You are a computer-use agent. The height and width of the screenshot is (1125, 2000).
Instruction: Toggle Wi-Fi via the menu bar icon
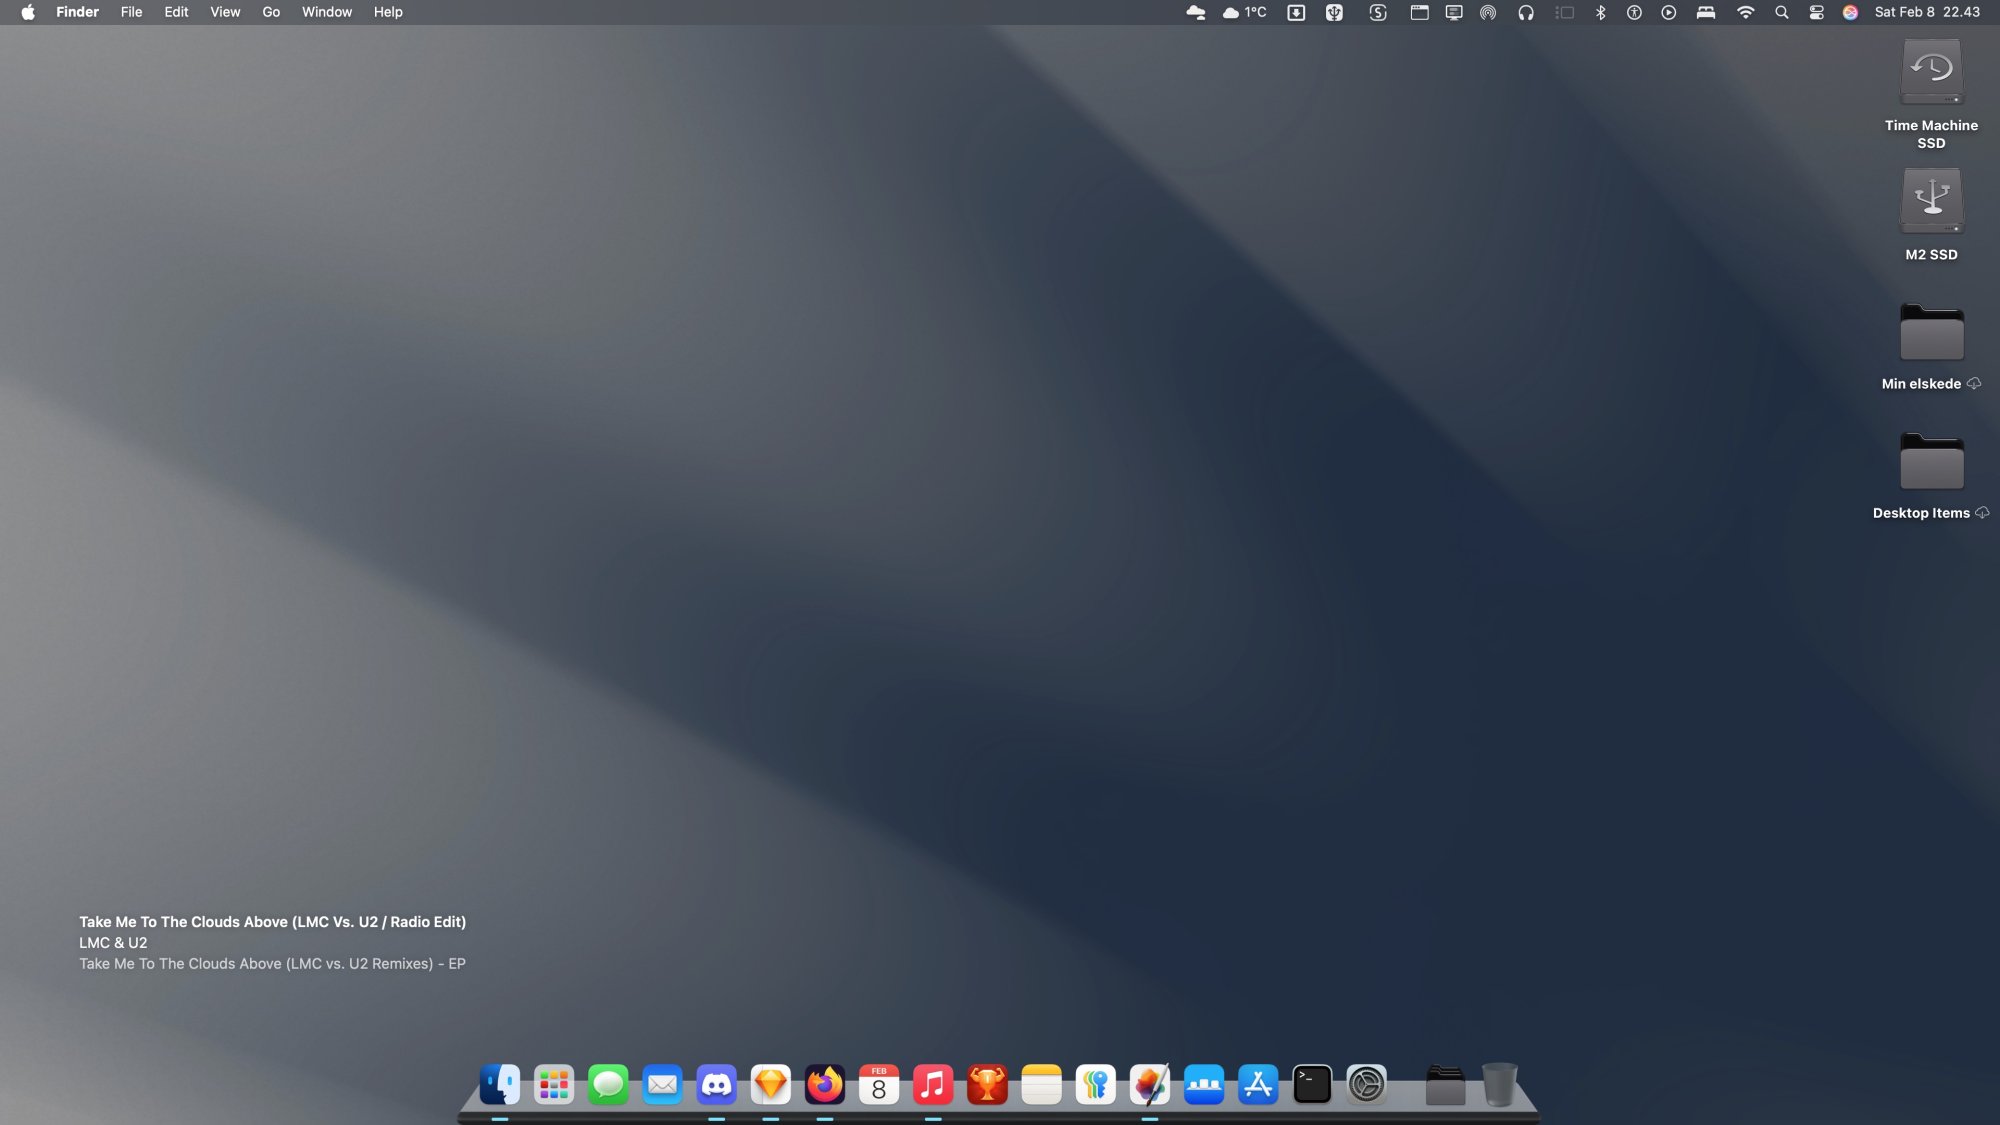pyautogui.click(x=1745, y=12)
